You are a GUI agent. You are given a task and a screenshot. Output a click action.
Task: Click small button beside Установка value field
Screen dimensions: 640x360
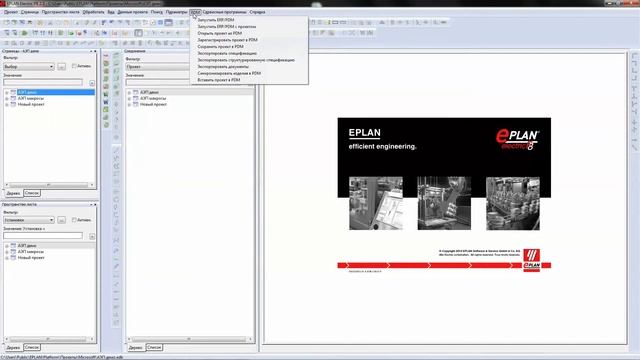[92, 236]
